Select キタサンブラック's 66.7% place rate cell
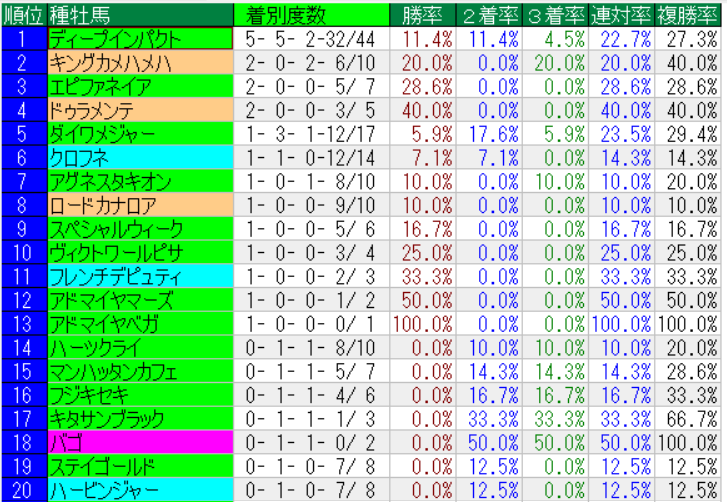This screenshot has height=502, width=727. pos(688,419)
